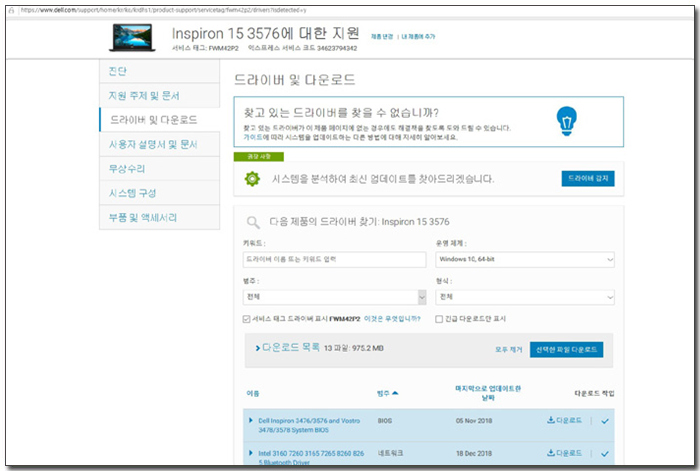
Task: Open the 사용자 설명서 및 문서 sidebar item
Action: click(x=159, y=144)
